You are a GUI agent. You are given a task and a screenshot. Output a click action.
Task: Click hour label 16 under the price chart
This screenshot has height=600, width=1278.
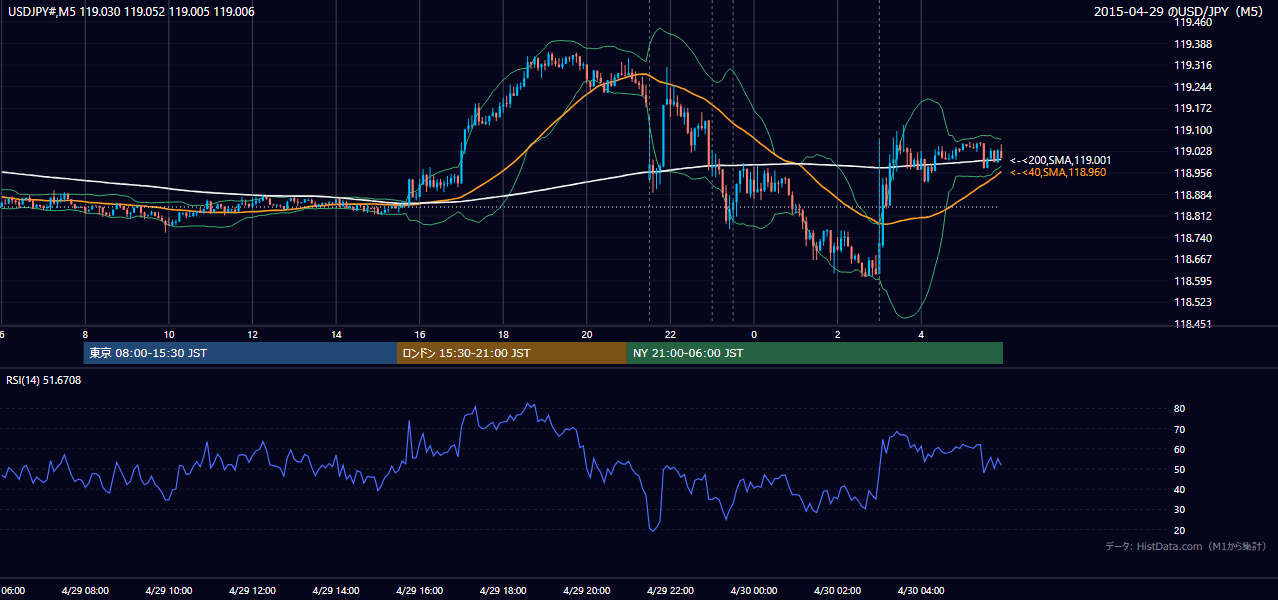click(420, 335)
